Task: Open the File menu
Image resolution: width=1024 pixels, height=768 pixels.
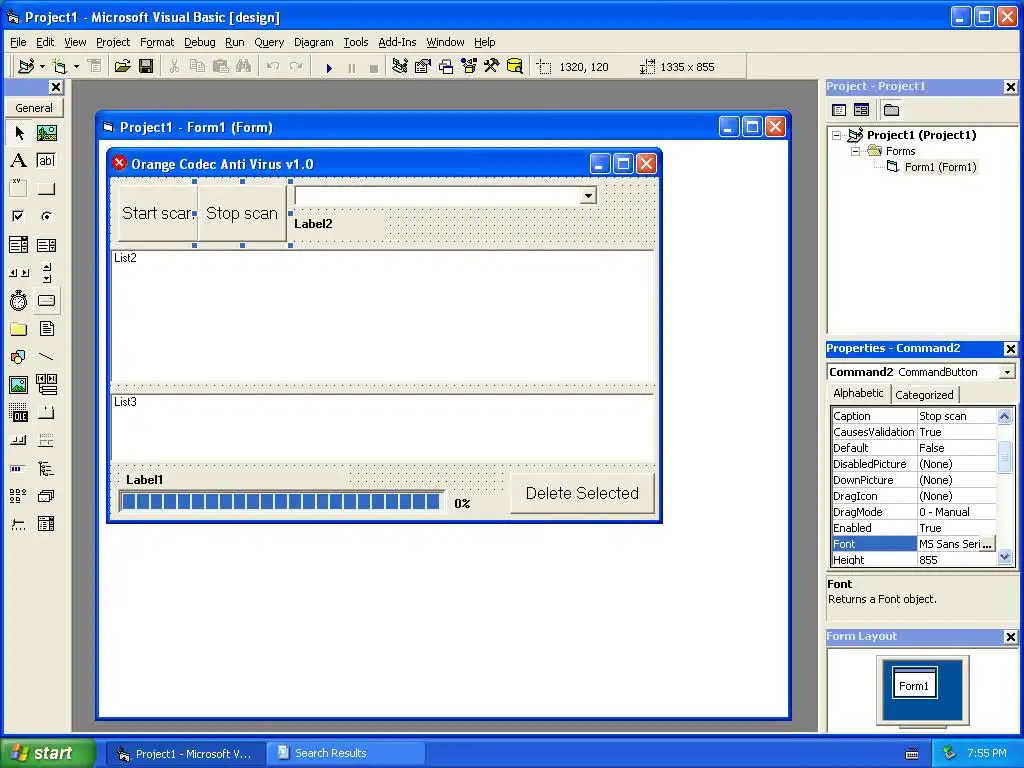Action: tap(18, 42)
